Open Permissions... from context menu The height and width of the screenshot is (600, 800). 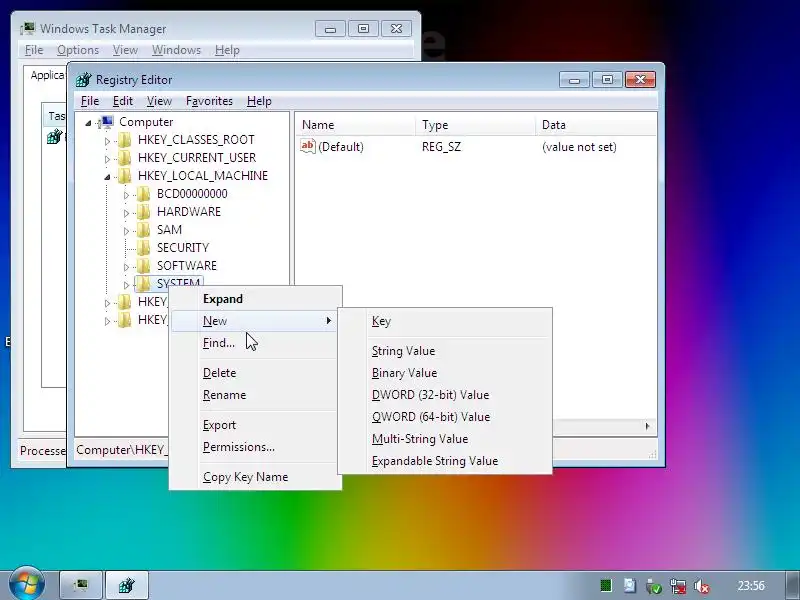[255, 447]
